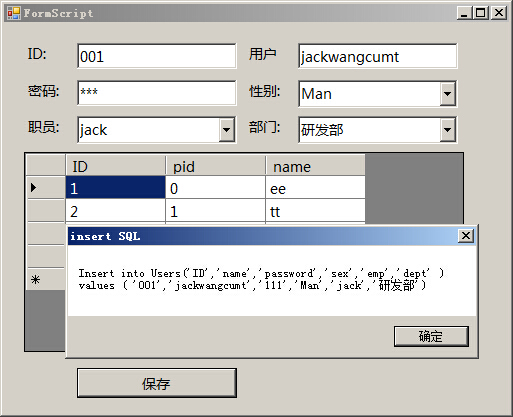Sort grid by ID column header

[x=115, y=165]
